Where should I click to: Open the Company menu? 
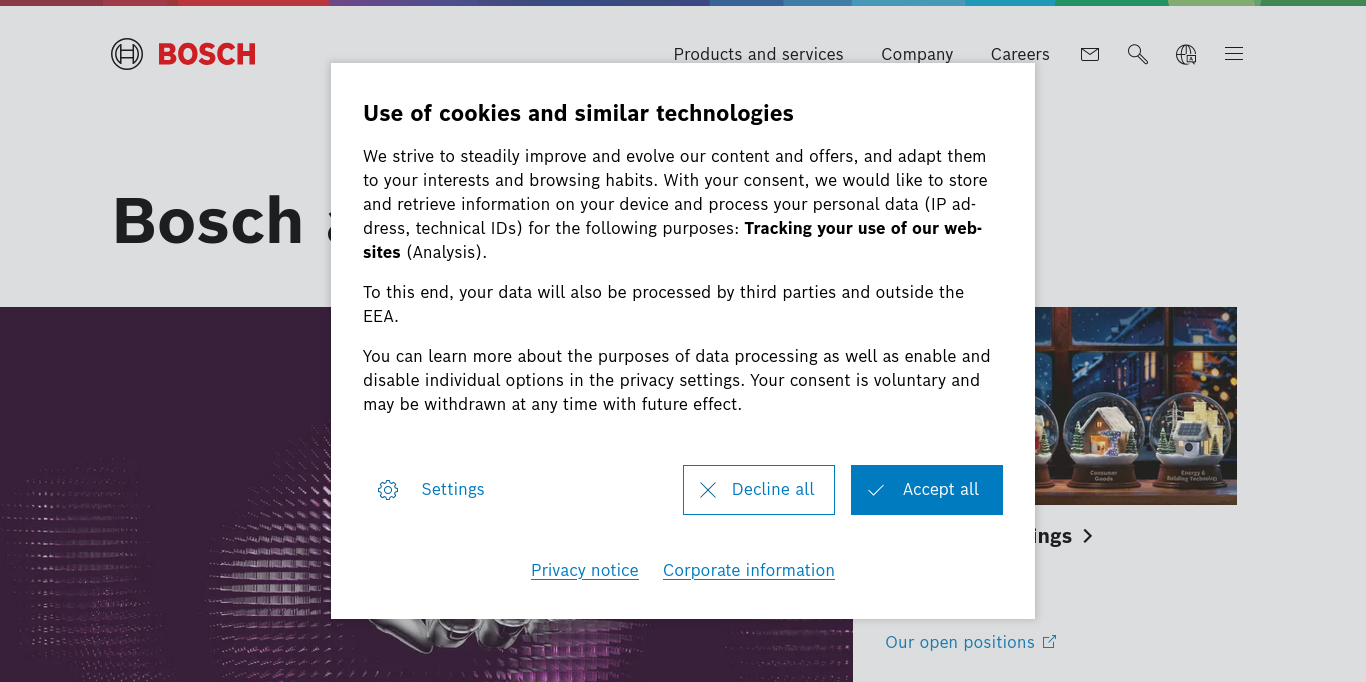click(917, 54)
